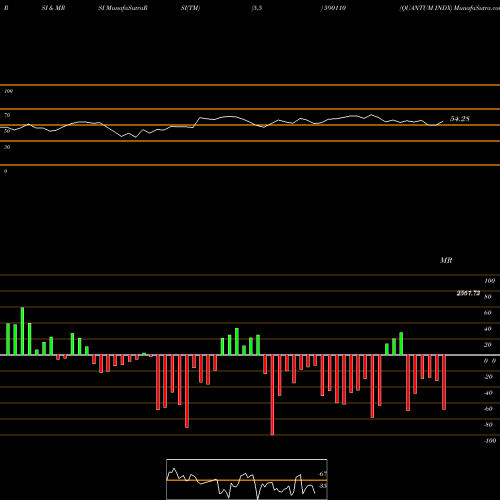The image size is (500, 500).
Task: Click the RSI axis label 50
Action: [x=7, y=131]
